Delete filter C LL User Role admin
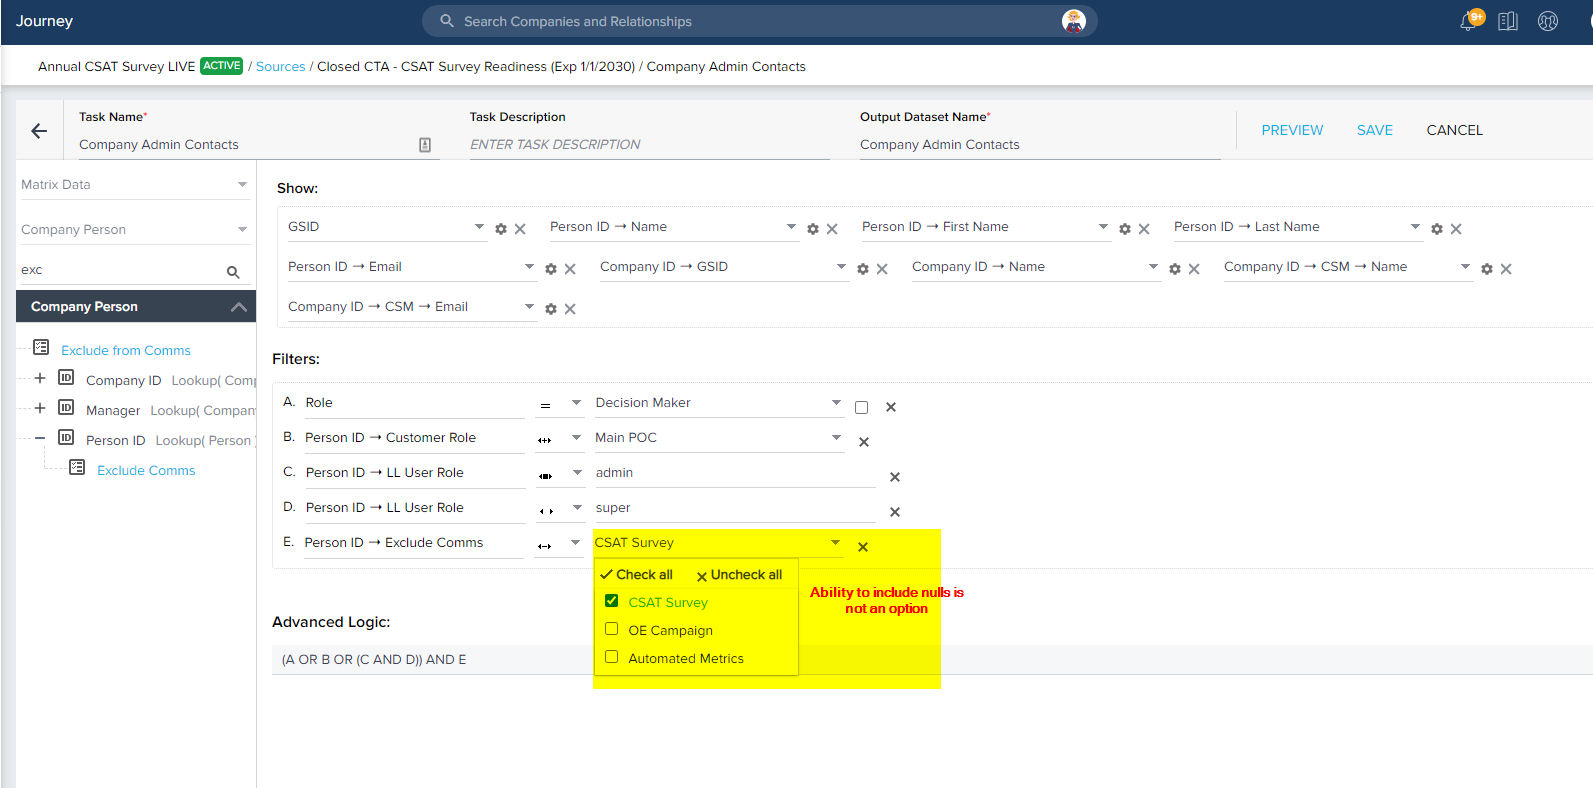This screenshot has width=1593, height=788. coord(895,477)
